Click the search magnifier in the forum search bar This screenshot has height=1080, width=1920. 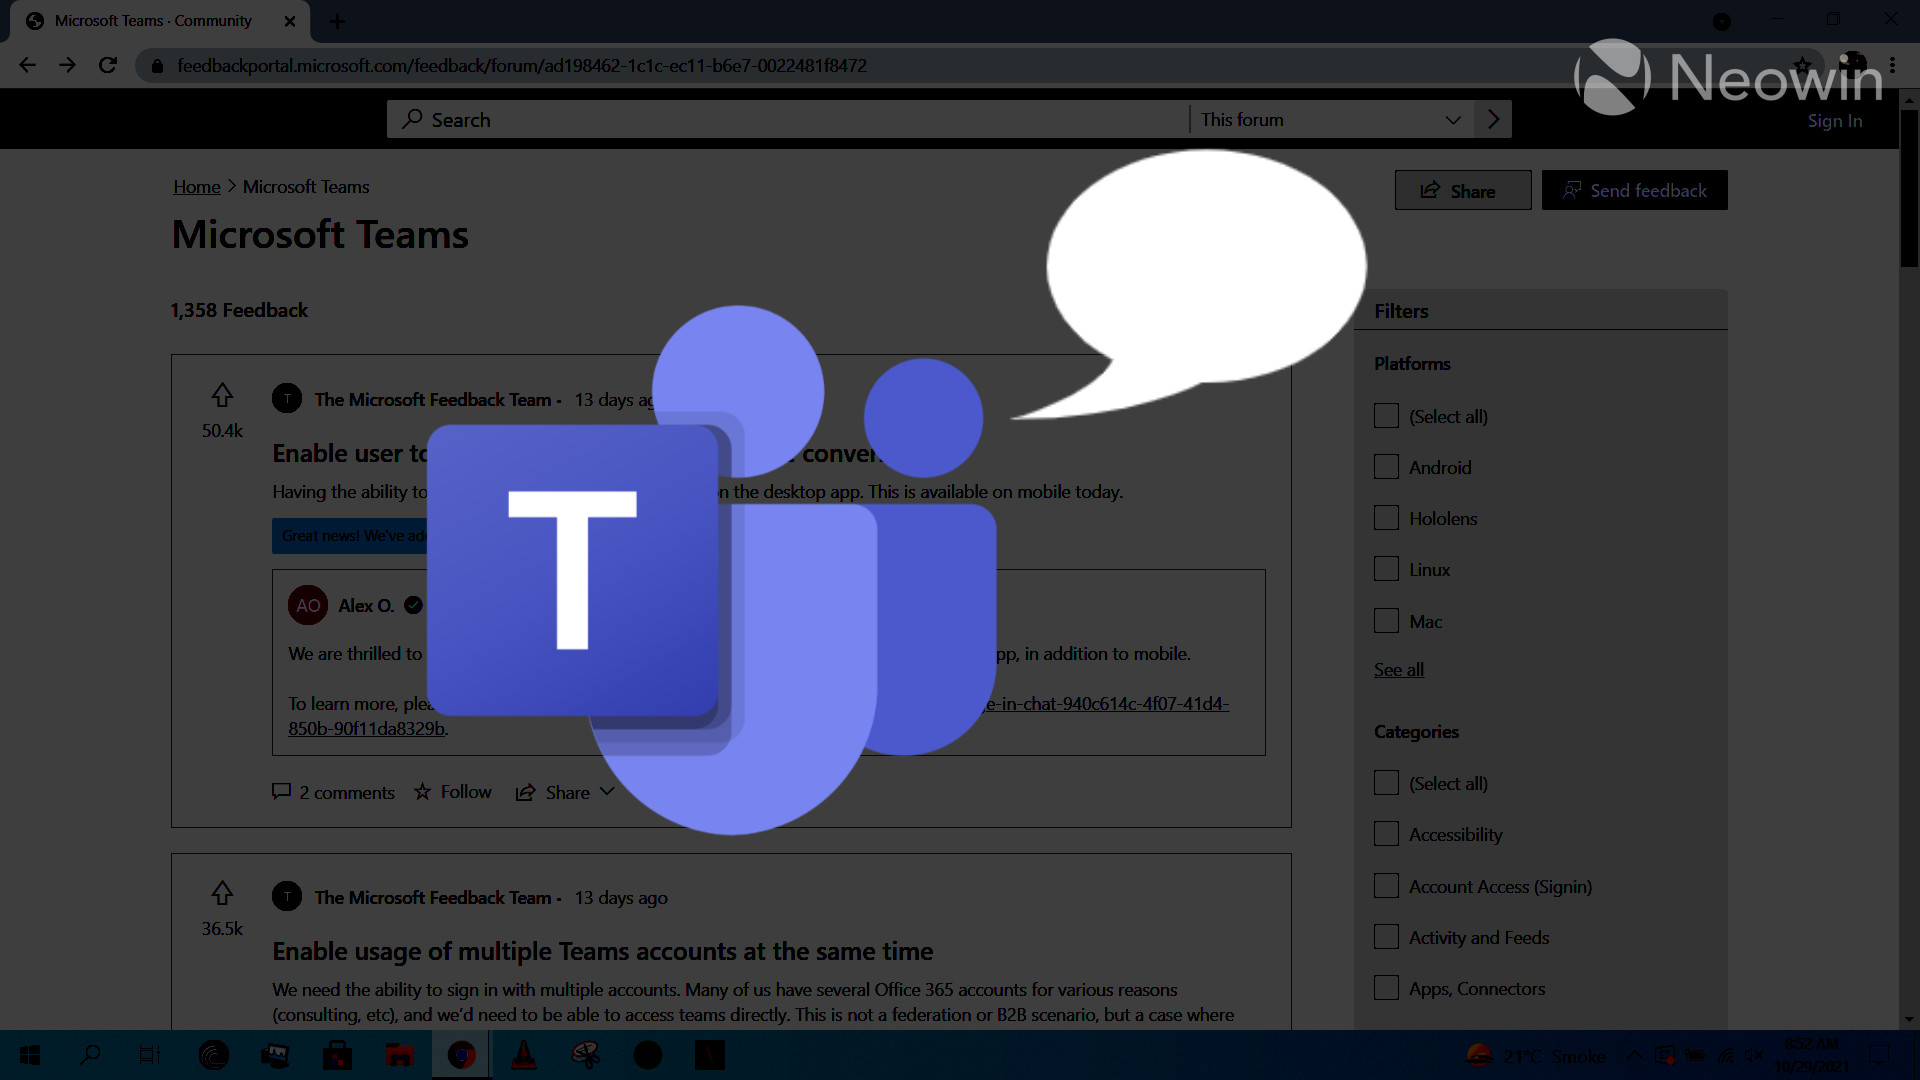[x=412, y=119]
